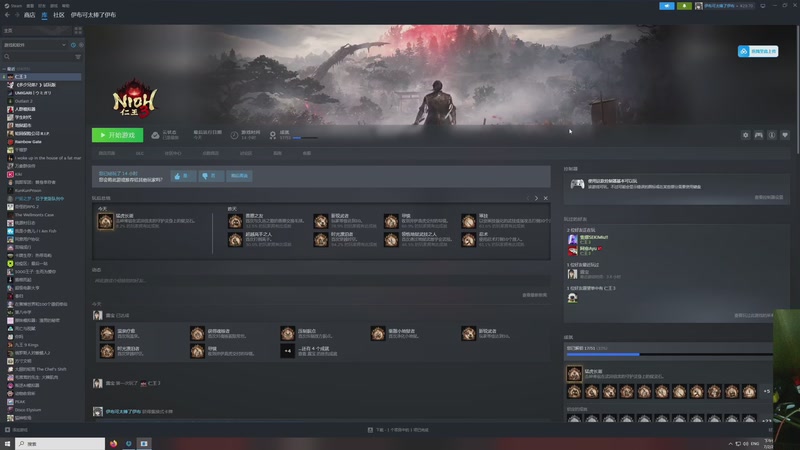The image size is (800, 450).
Task: Click the play time clock icon
Action: pos(234,135)
